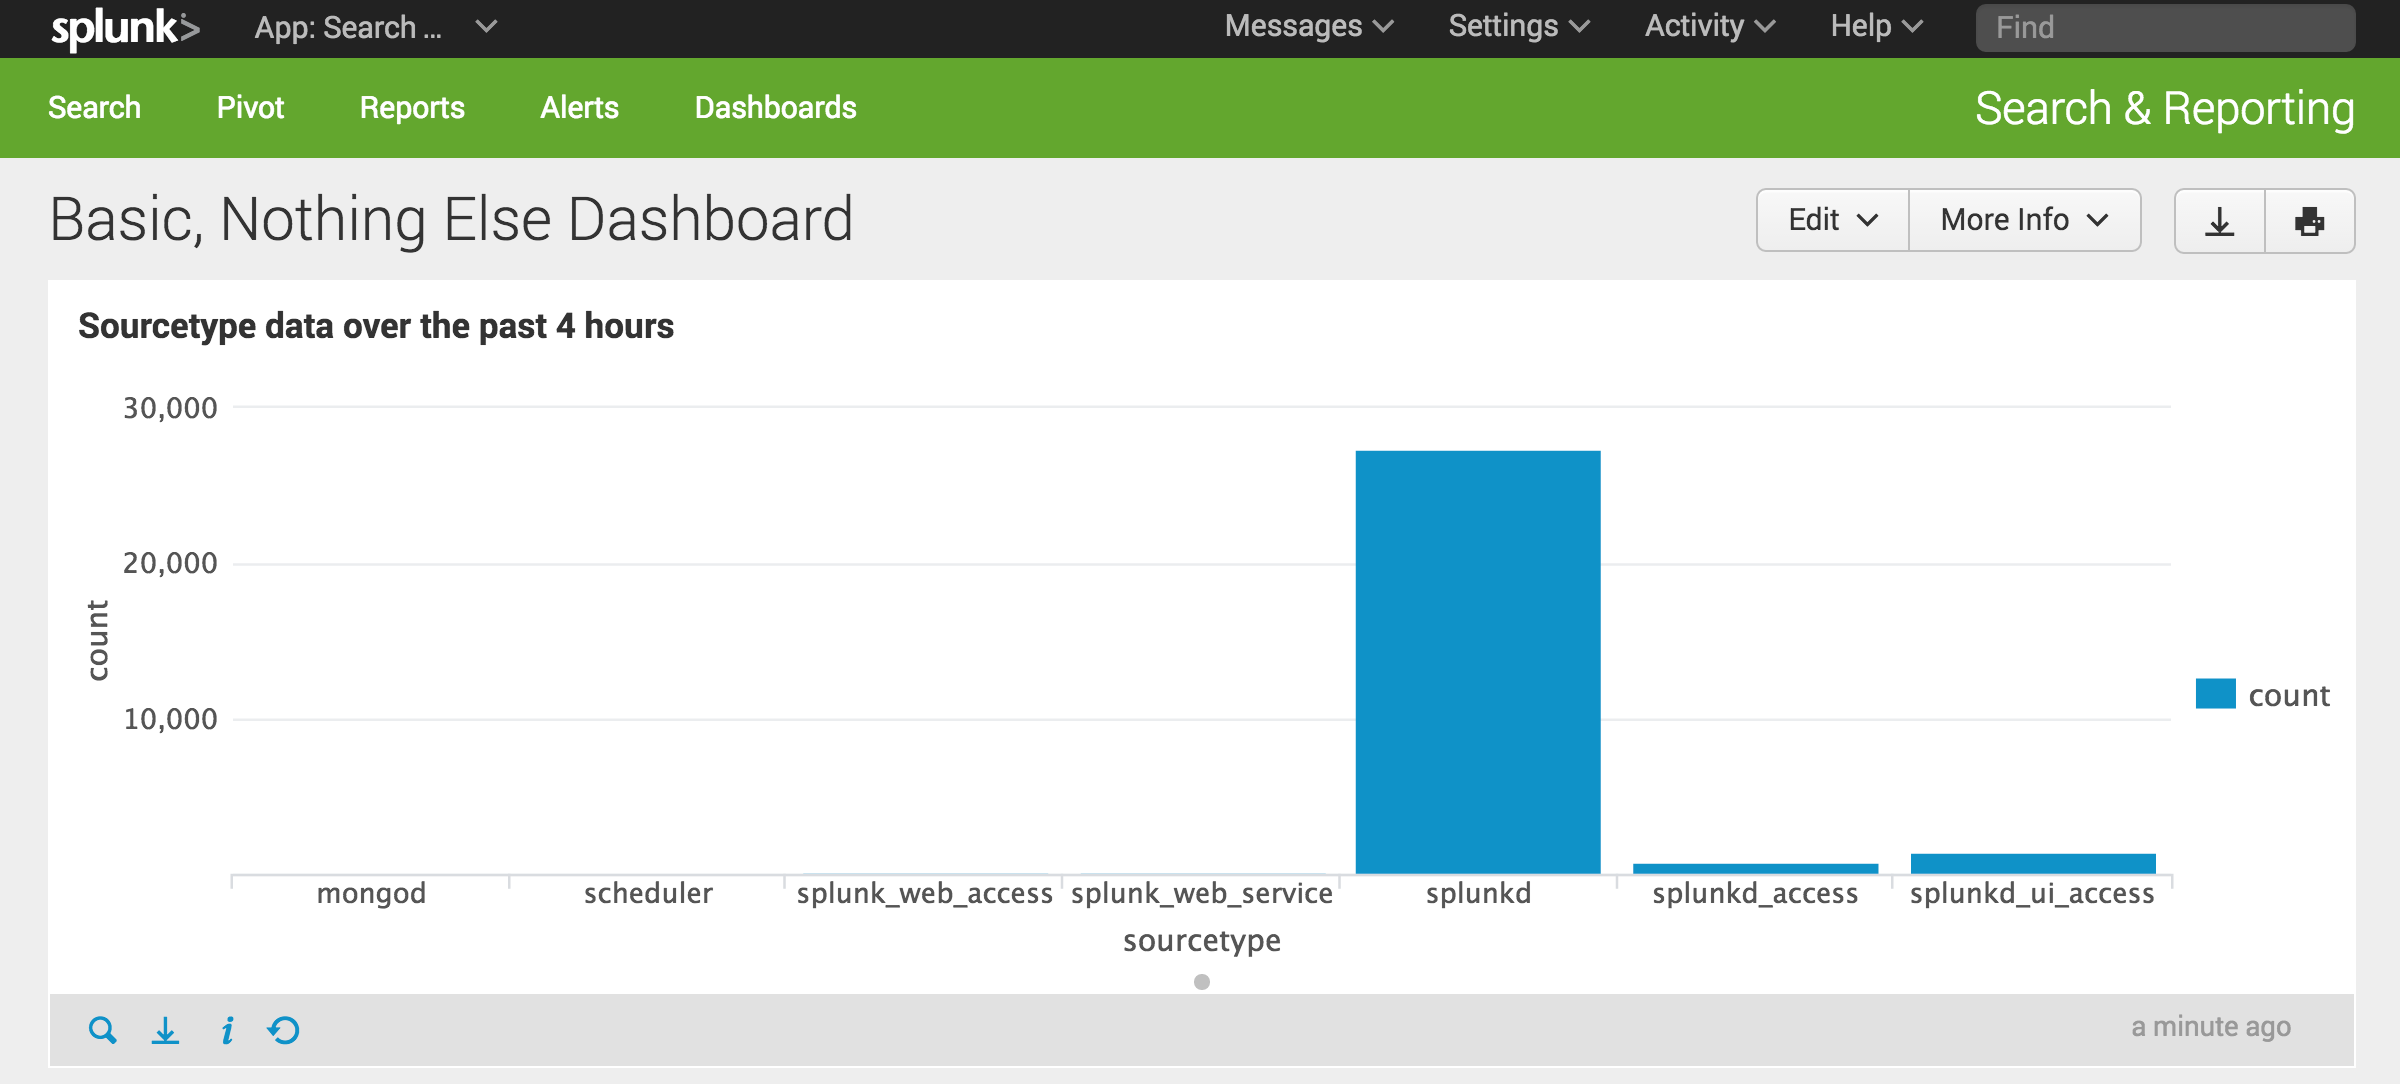Open the Edit dropdown

[x=1830, y=219]
